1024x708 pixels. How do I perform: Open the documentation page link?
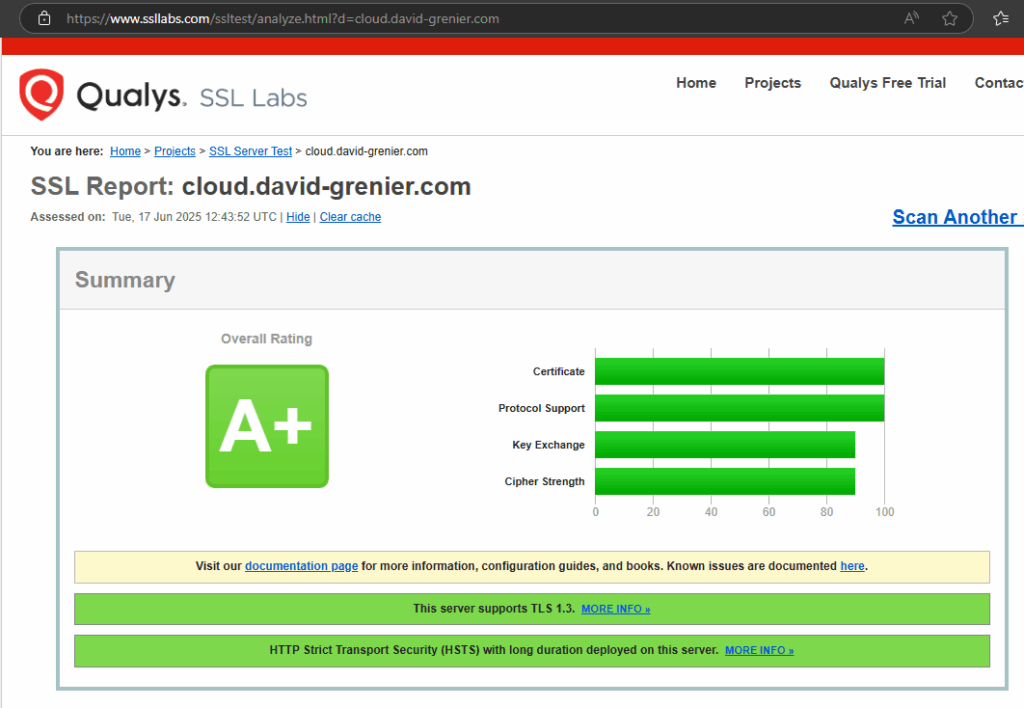[301, 566]
